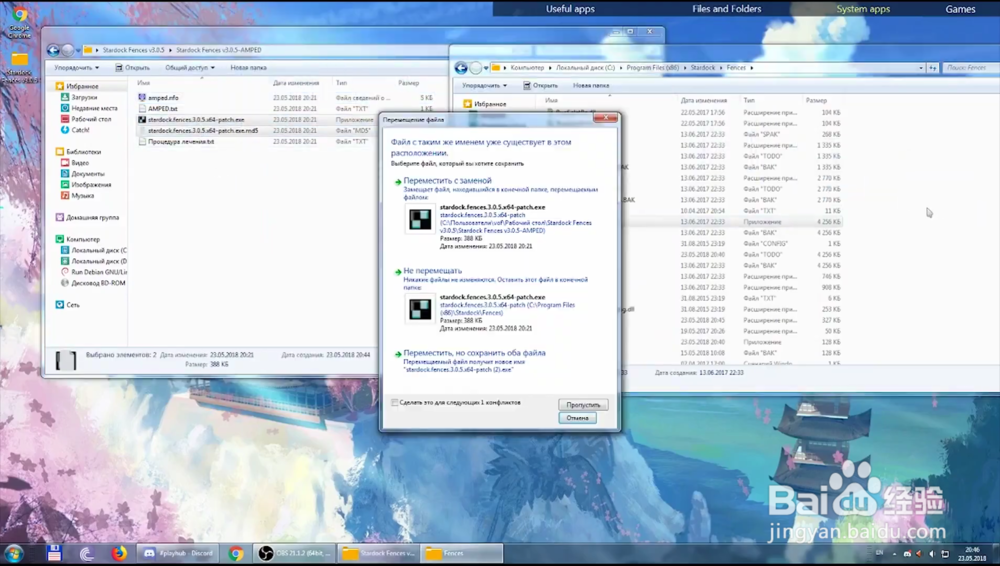The width and height of the screenshot is (1000, 566).
Task: Go back in AMPED folder window
Action: [54, 50]
